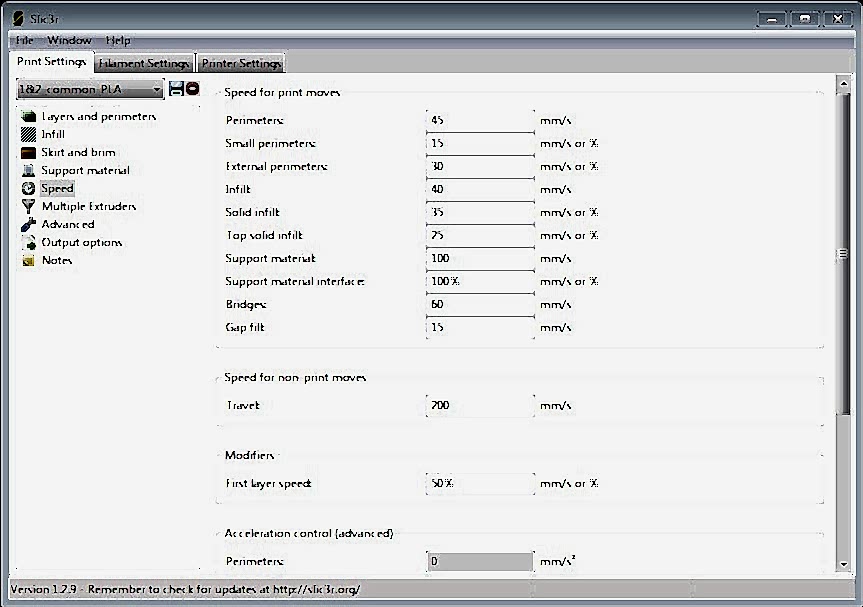Screen dimensions: 863x607
Task: Open Output options section
Action: [x=81, y=242]
